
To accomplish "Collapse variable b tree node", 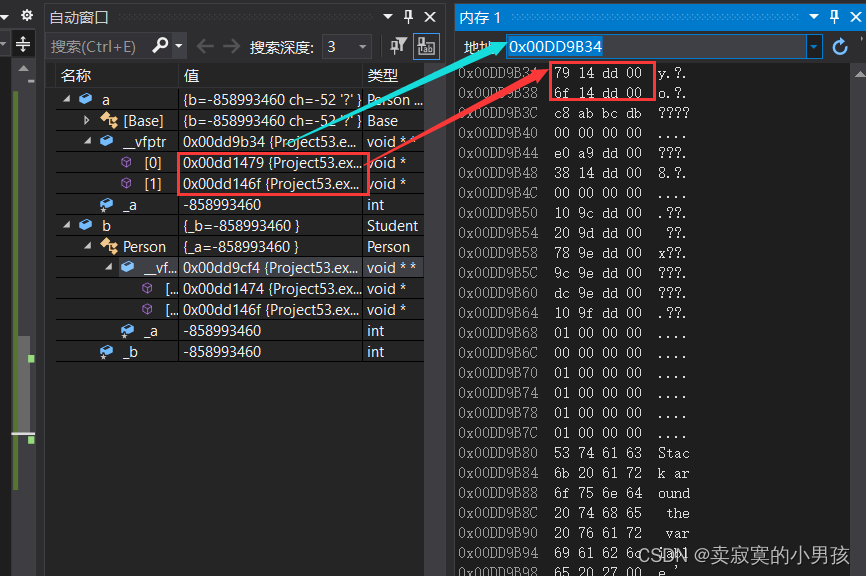I will (x=67, y=225).
